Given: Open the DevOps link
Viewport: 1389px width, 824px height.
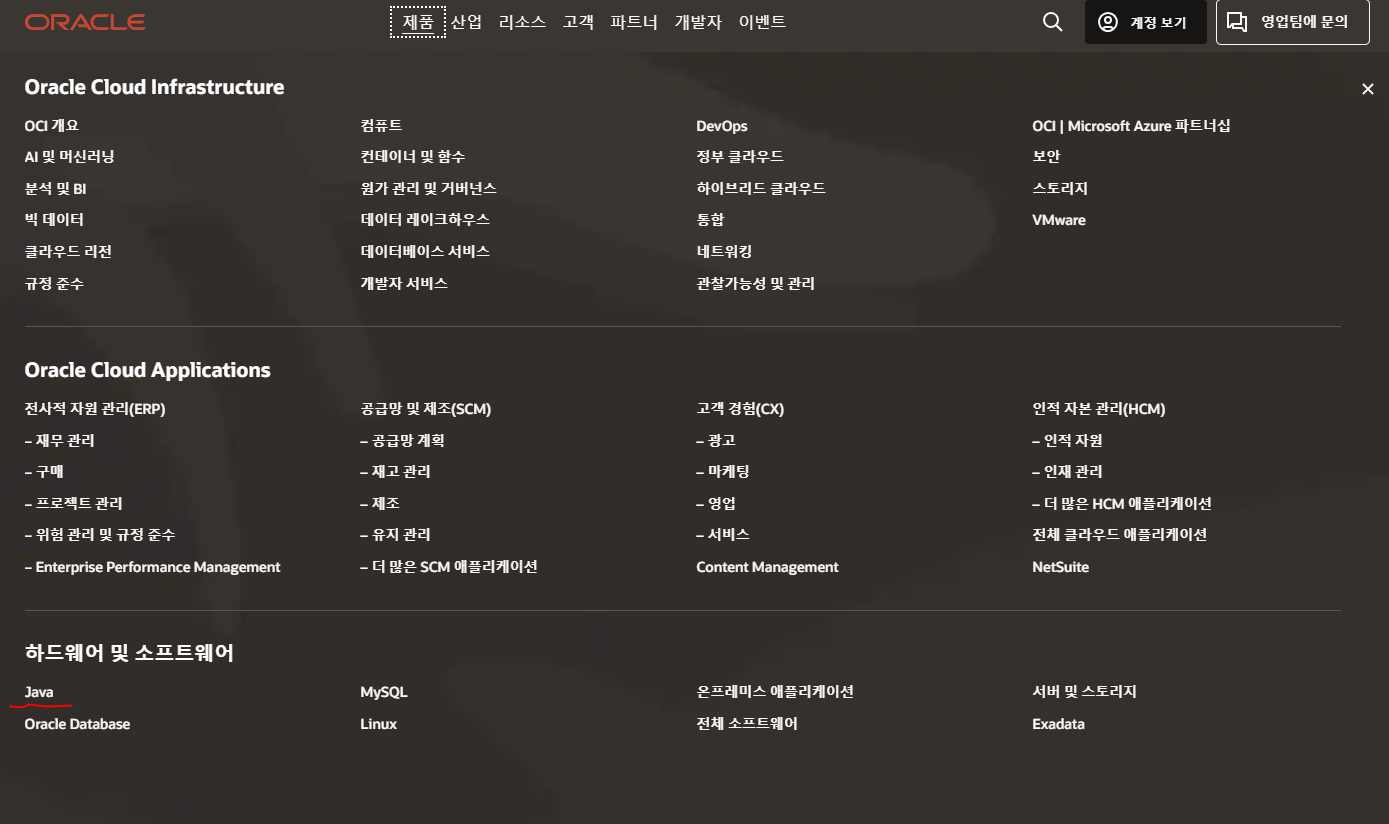Looking at the screenshot, I should coord(722,126).
